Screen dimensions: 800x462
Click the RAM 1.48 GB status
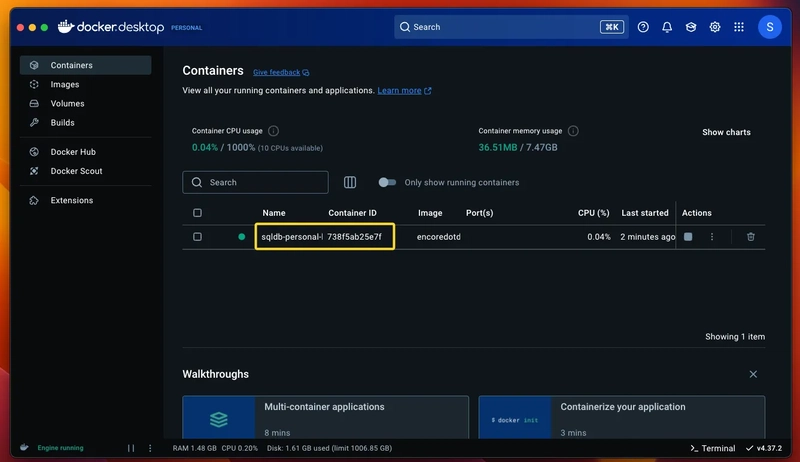pos(194,448)
